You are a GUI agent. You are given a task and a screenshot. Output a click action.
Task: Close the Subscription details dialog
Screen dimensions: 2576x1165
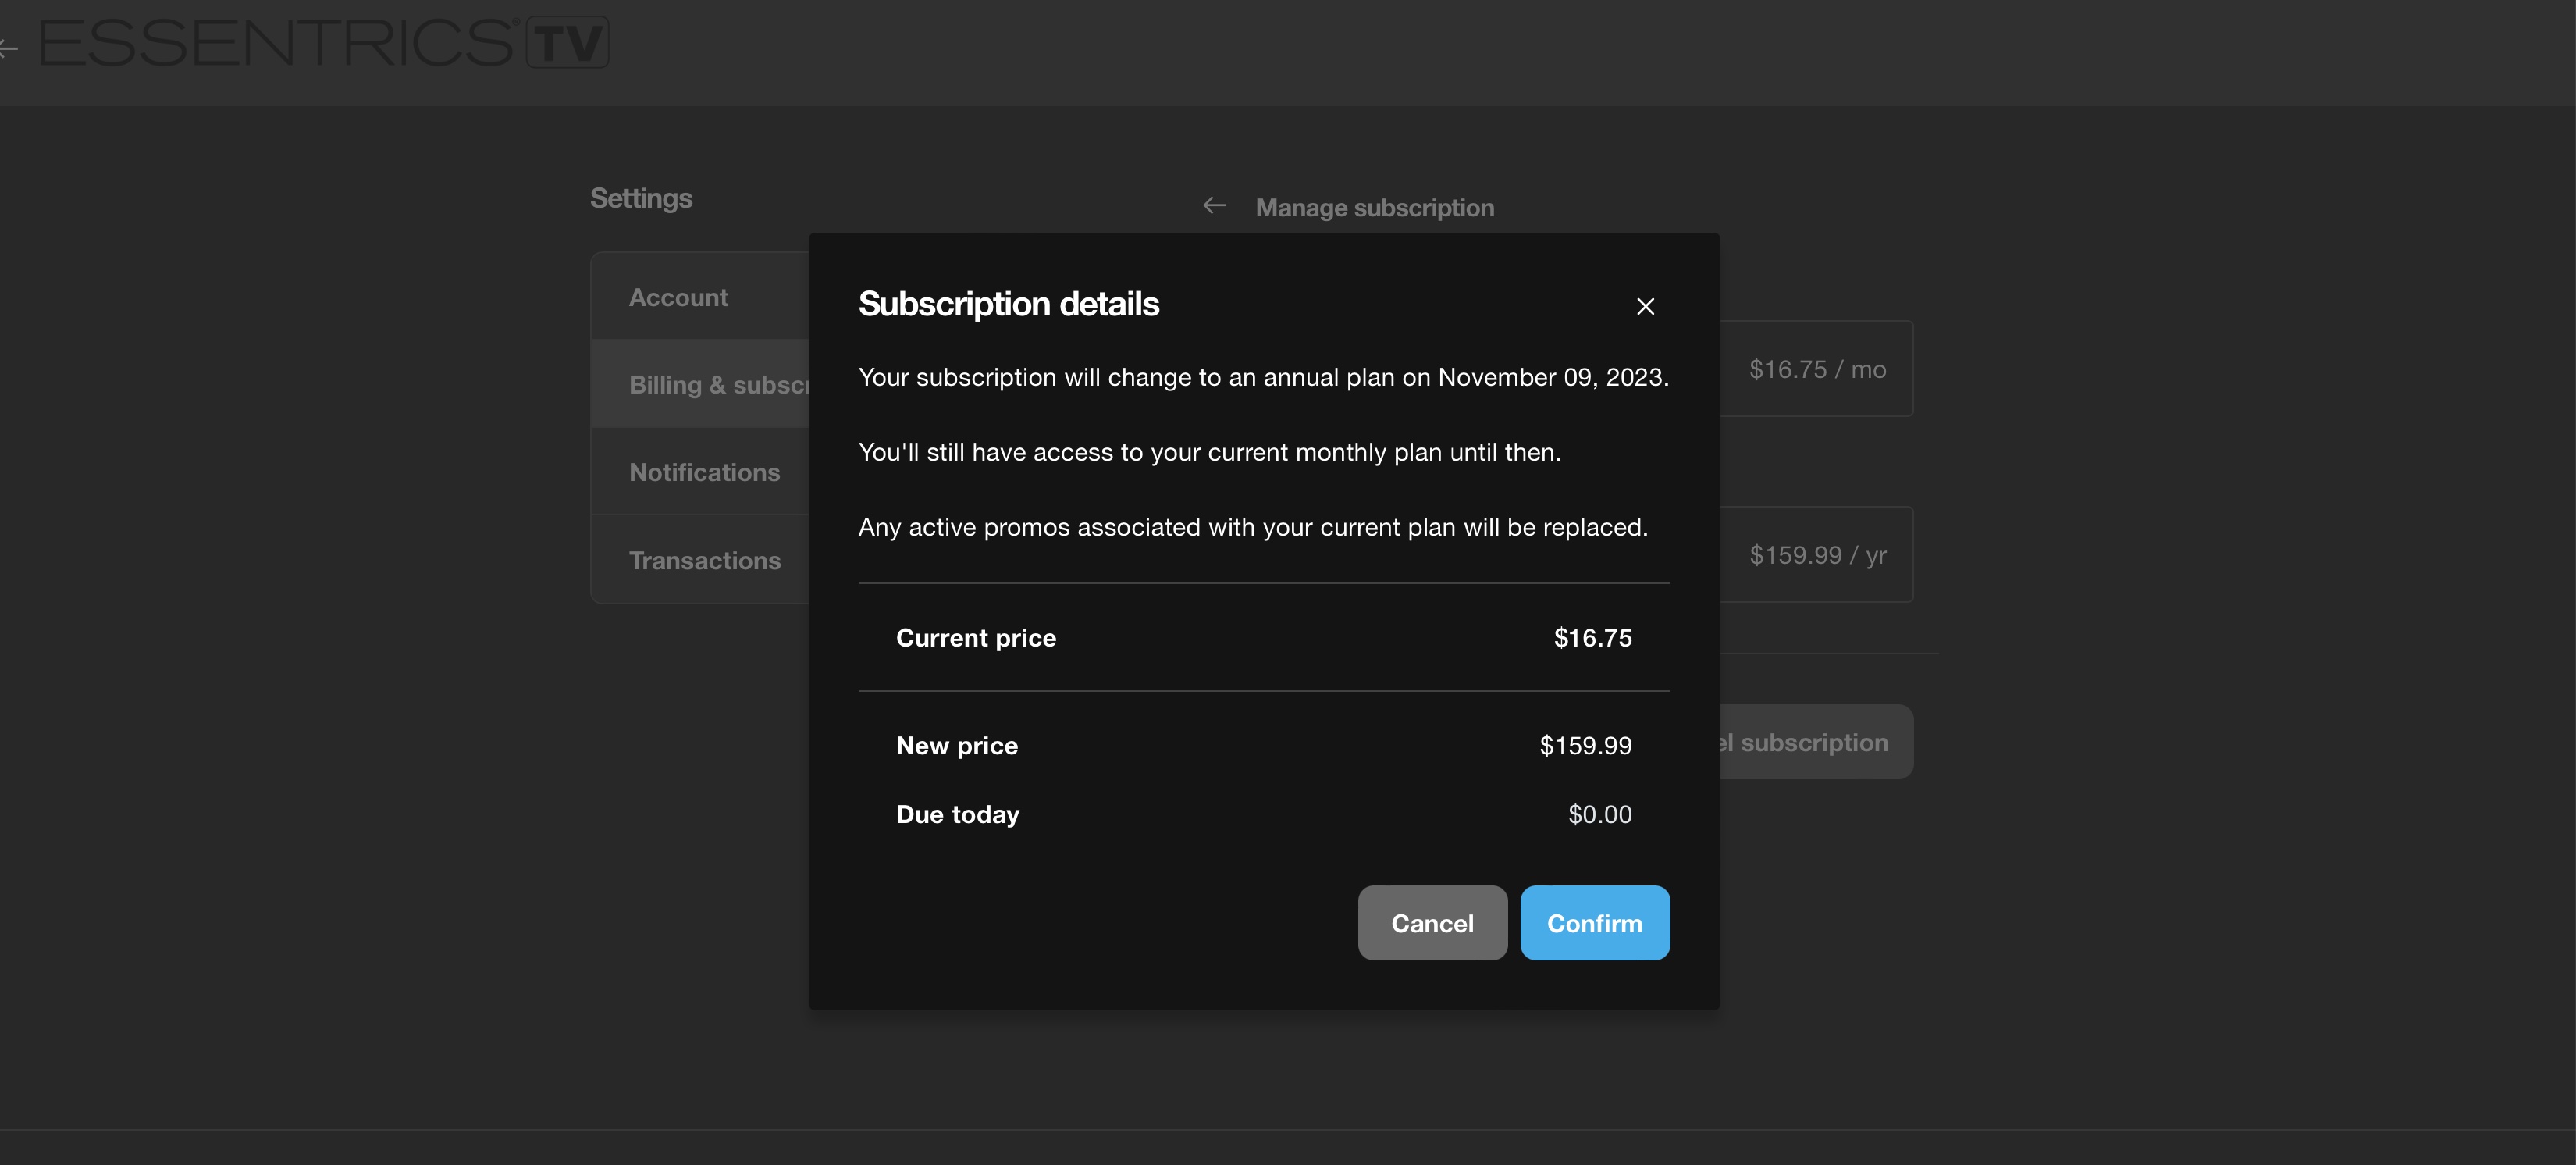pos(1645,306)
